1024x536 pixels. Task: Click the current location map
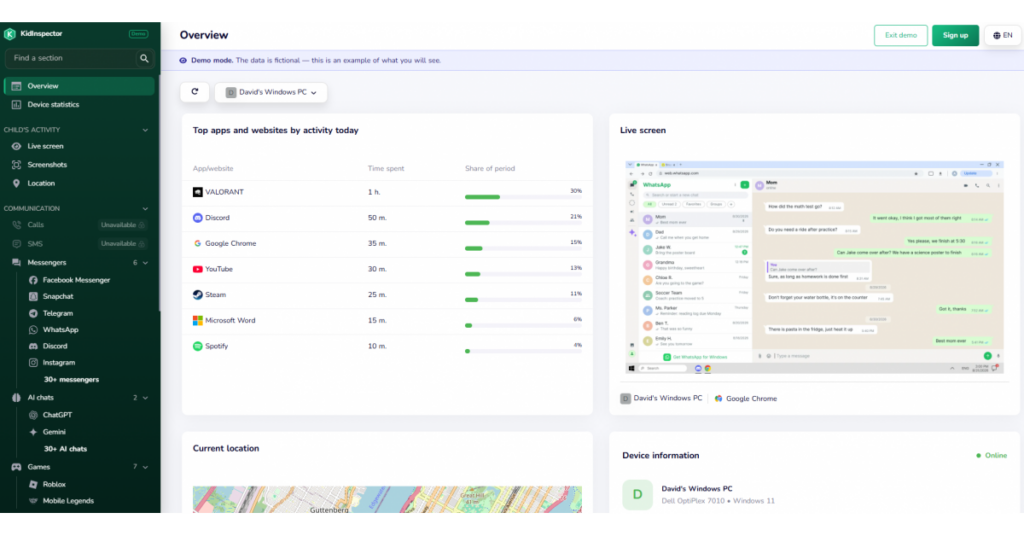[x=387, y=499]
